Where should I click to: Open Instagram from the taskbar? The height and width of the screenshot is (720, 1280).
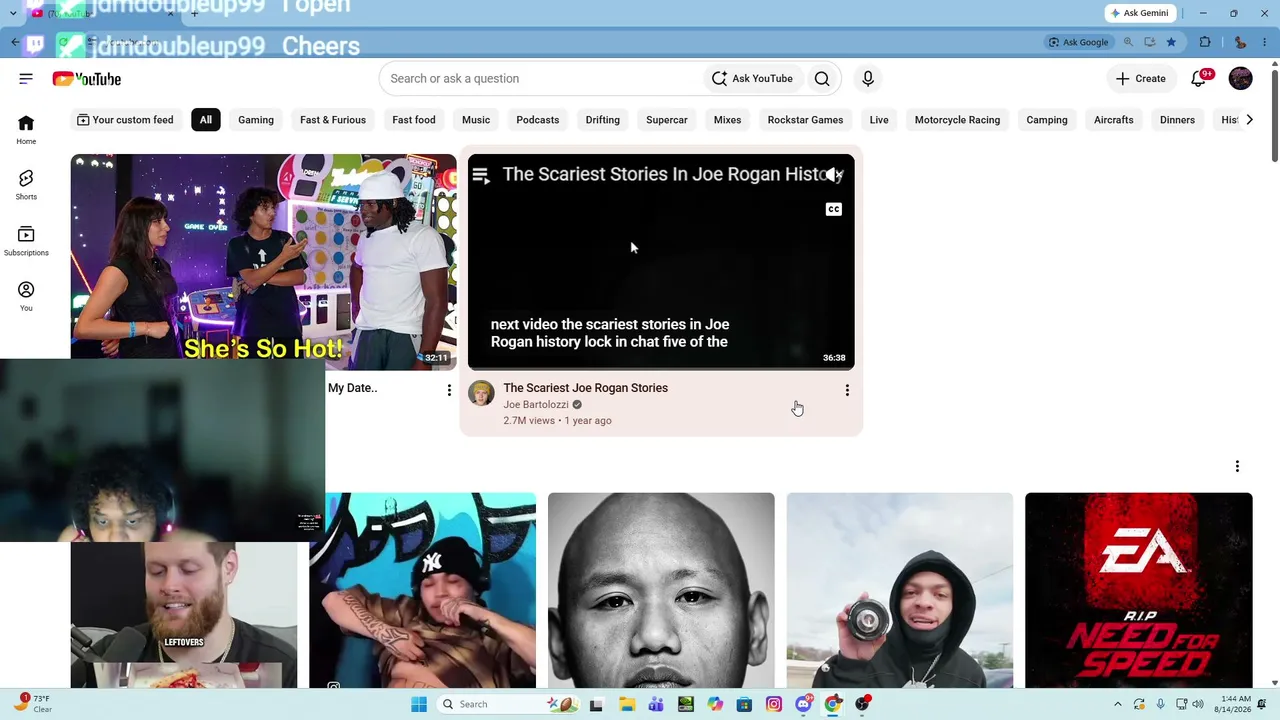(x=774, y=704)
